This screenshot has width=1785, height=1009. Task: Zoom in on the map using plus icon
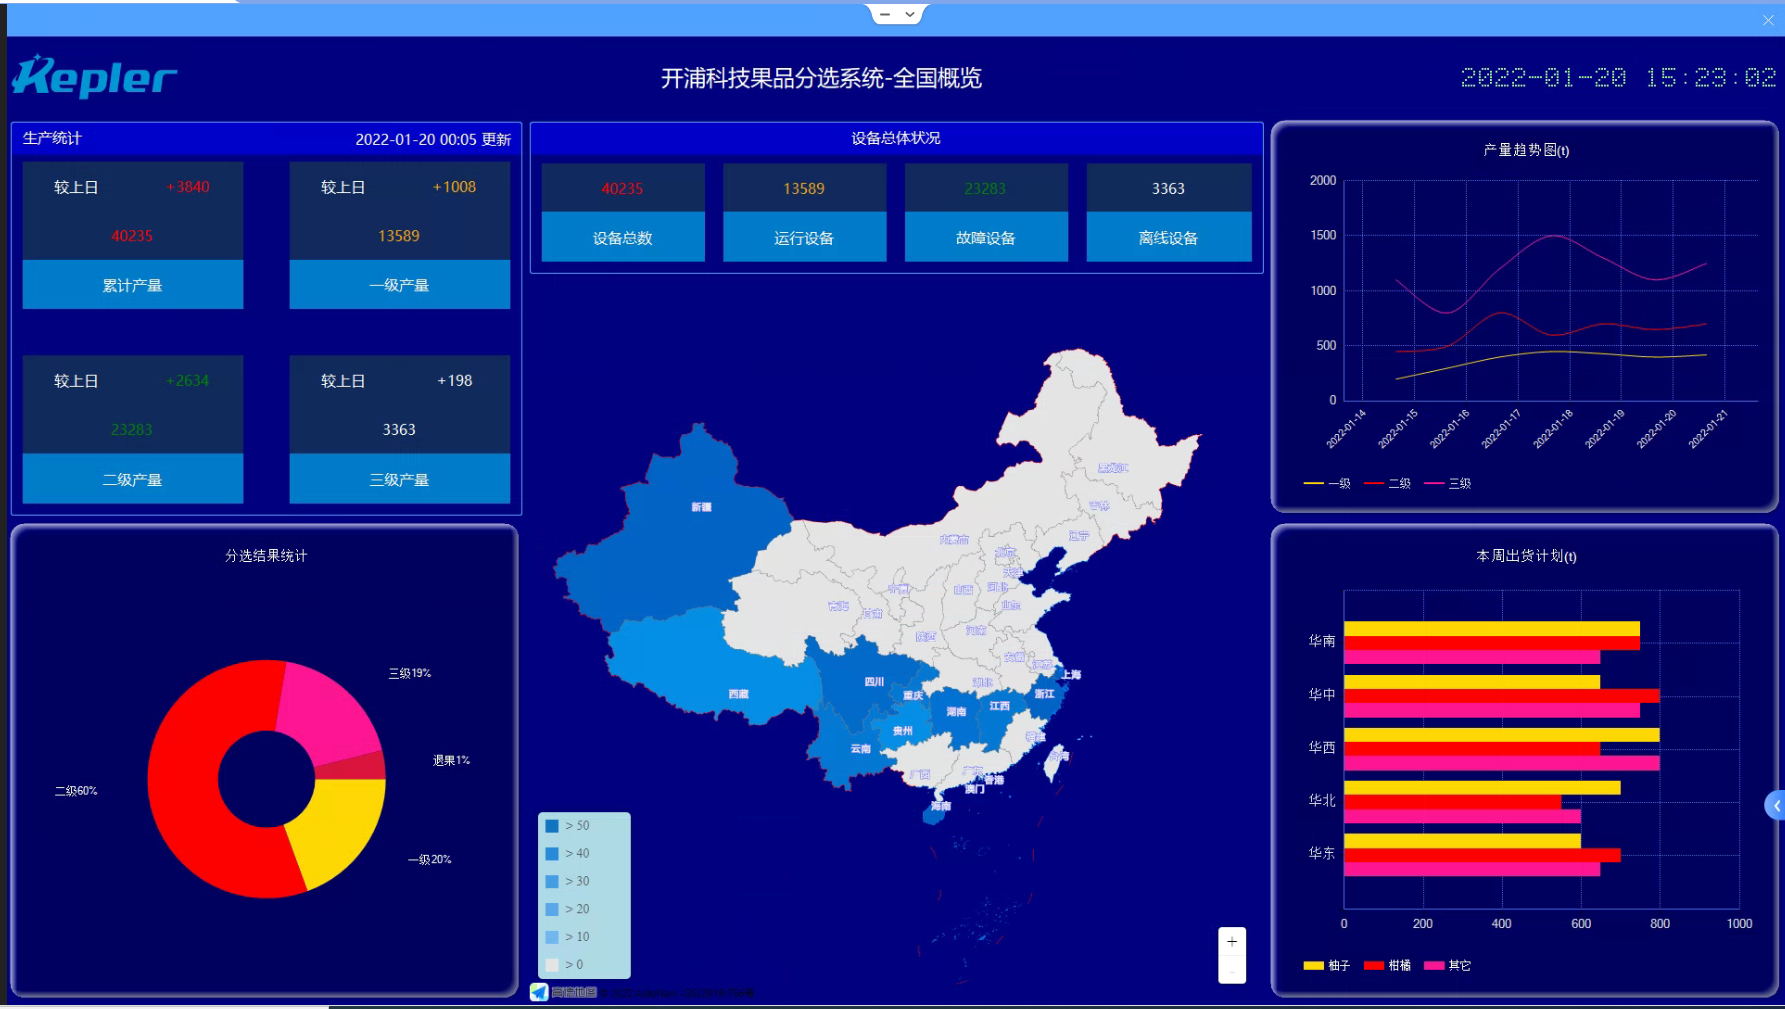pyautogui.click(x=1232, y=940)
